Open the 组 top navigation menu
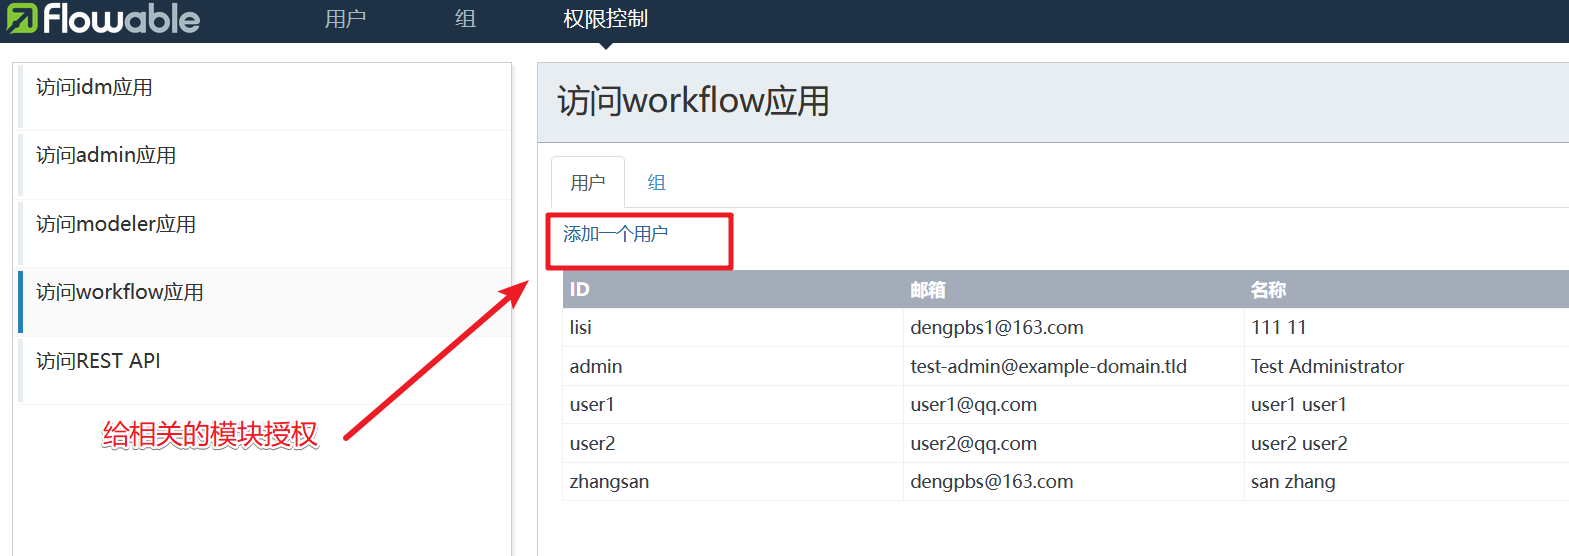 tap(465, 19)
